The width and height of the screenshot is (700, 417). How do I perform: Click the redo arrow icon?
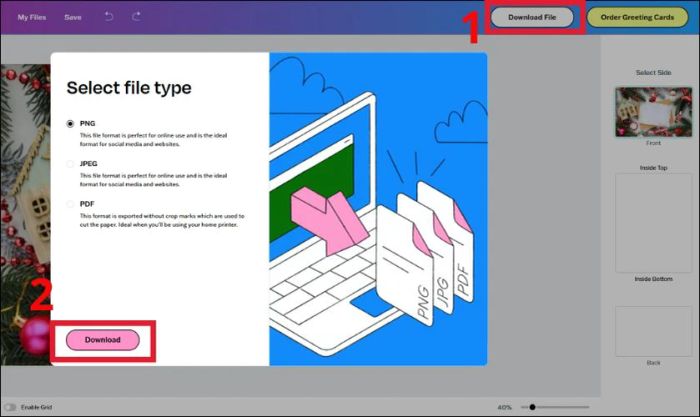click(136, 17)
